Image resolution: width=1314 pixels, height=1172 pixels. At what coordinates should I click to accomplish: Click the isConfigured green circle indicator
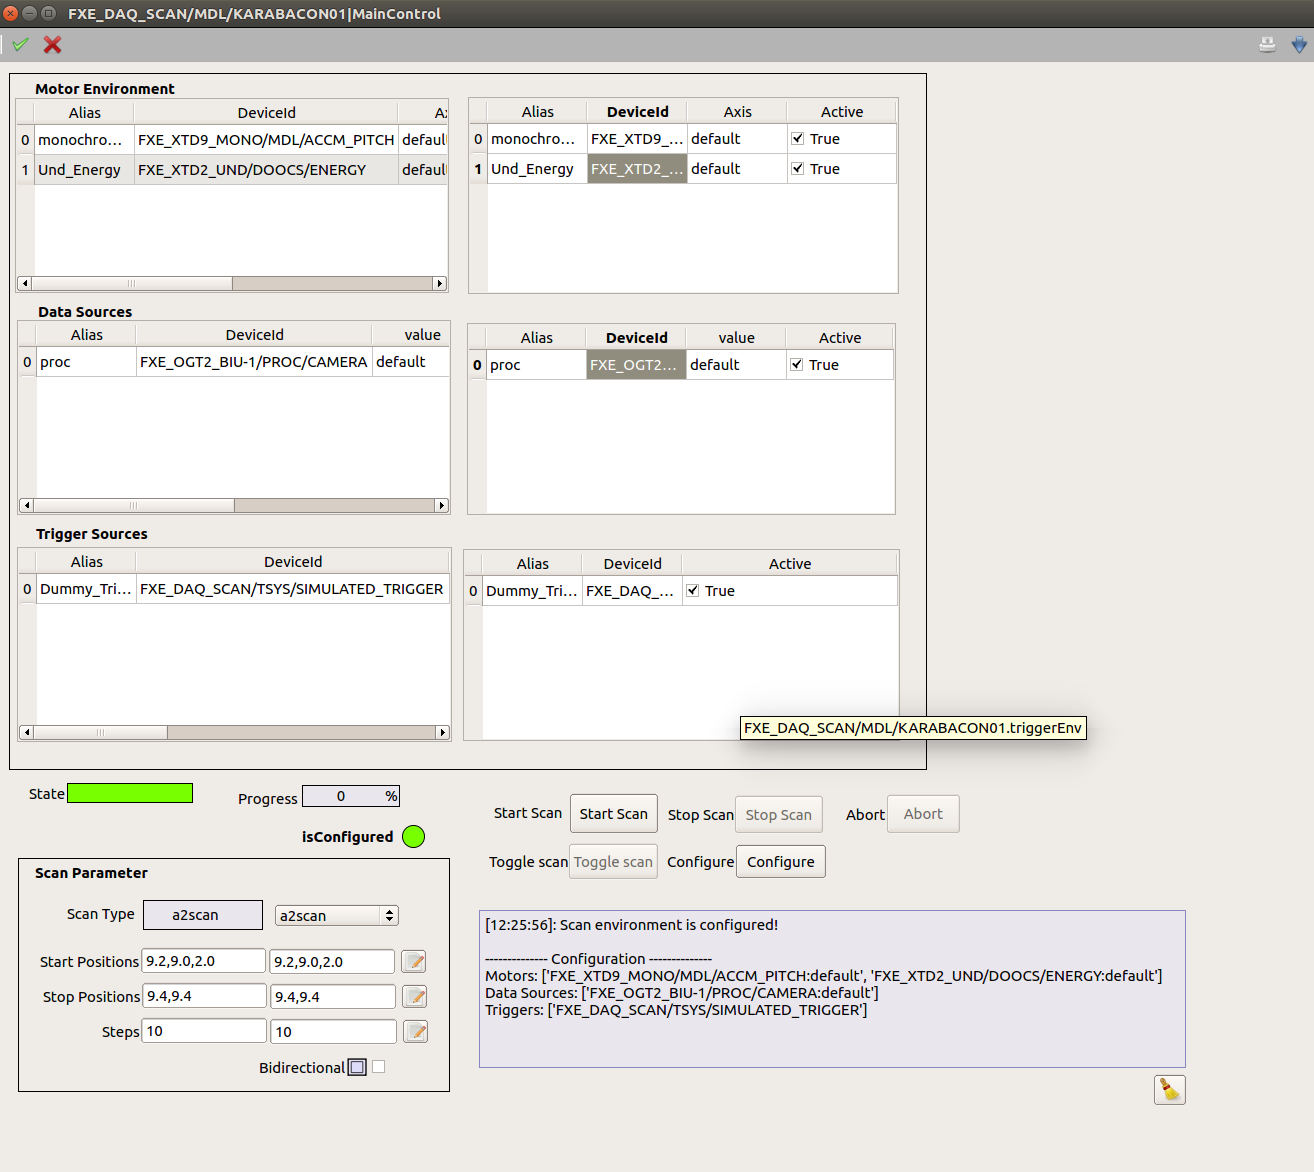pos(413,836)
